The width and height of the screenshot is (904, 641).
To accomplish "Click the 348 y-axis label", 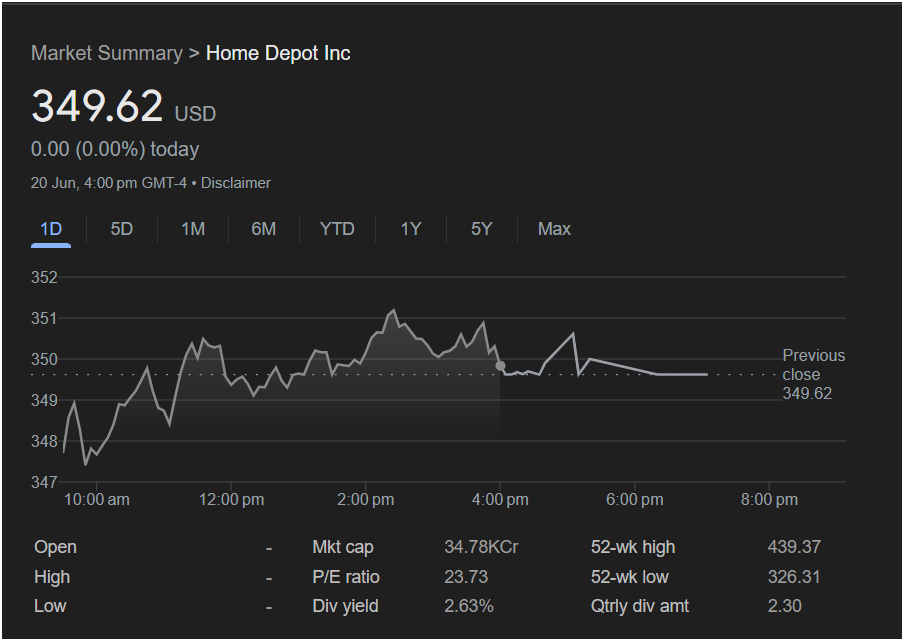I will click(44, 441).
